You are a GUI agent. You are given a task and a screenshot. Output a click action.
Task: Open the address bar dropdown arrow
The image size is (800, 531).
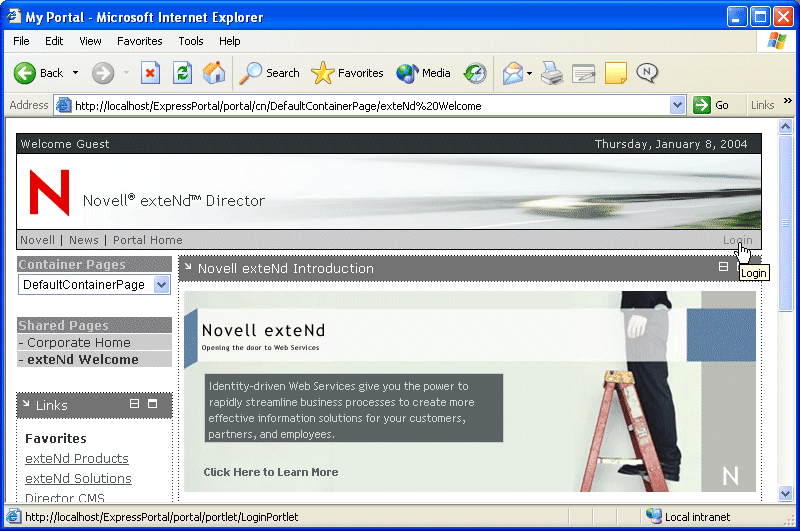(x=677, y=106)
